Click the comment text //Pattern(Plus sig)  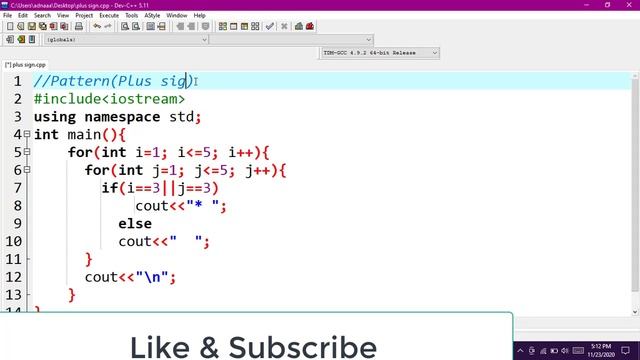(113, 81)
